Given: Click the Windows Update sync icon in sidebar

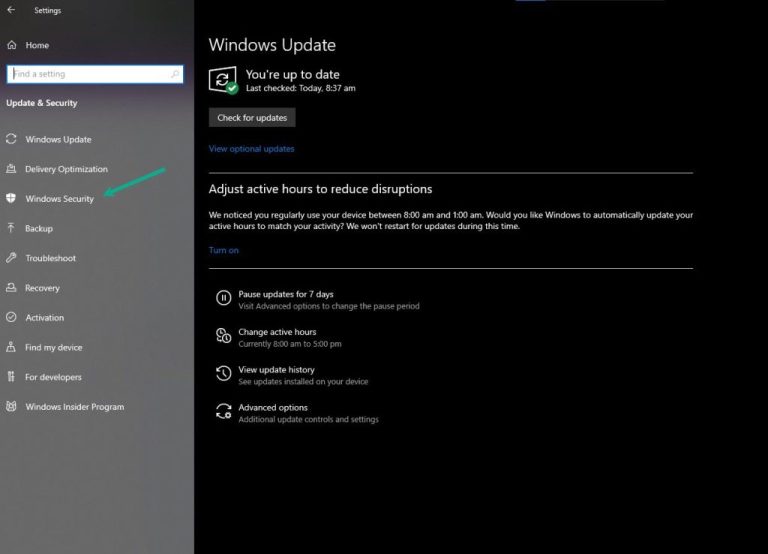Looking at the screenshot, I should point(11,139).
